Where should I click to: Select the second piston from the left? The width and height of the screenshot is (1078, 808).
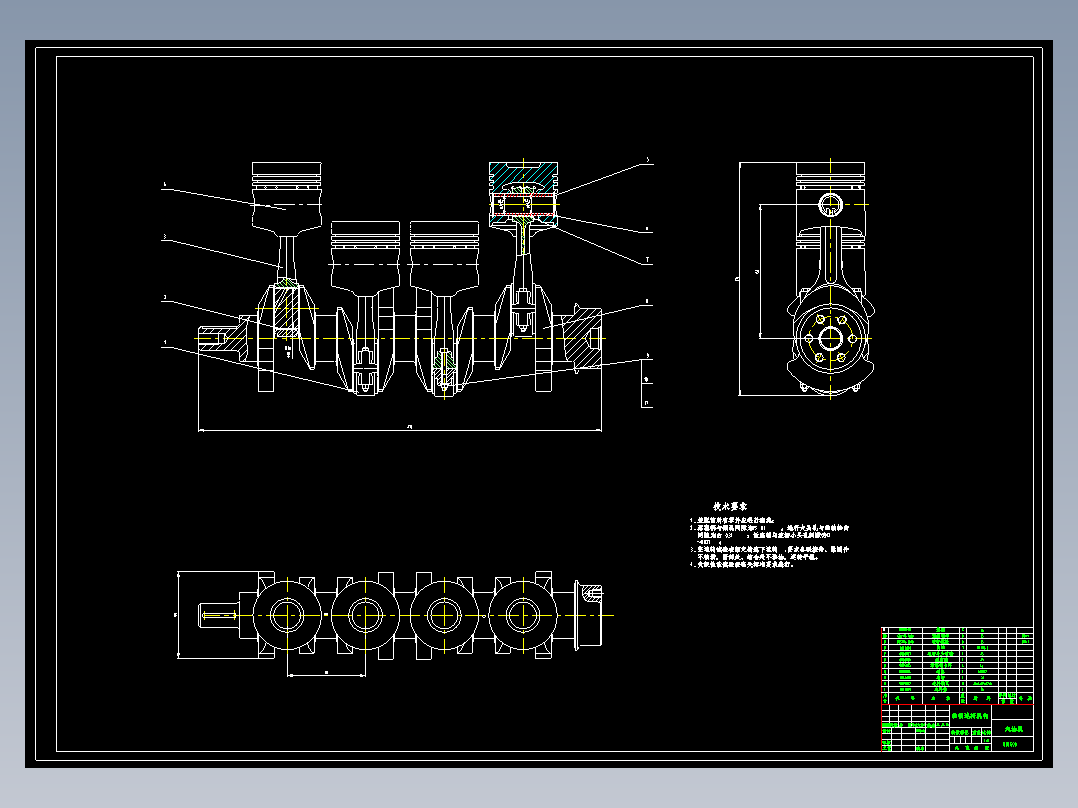click(365, 256)
